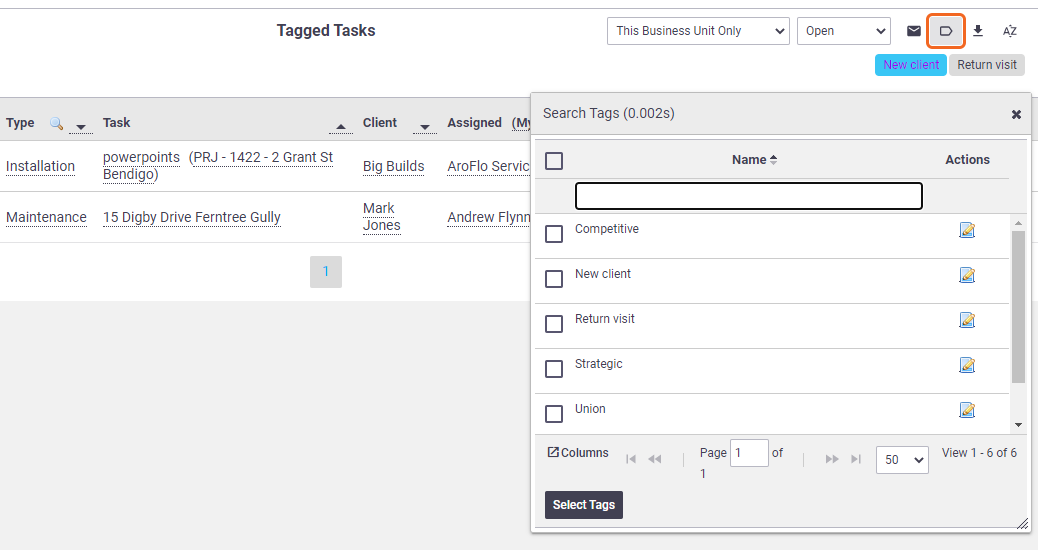Viewport: 1038px width, 550px height.
Task: Open the tag filter icon
Action: click(946, 31)
